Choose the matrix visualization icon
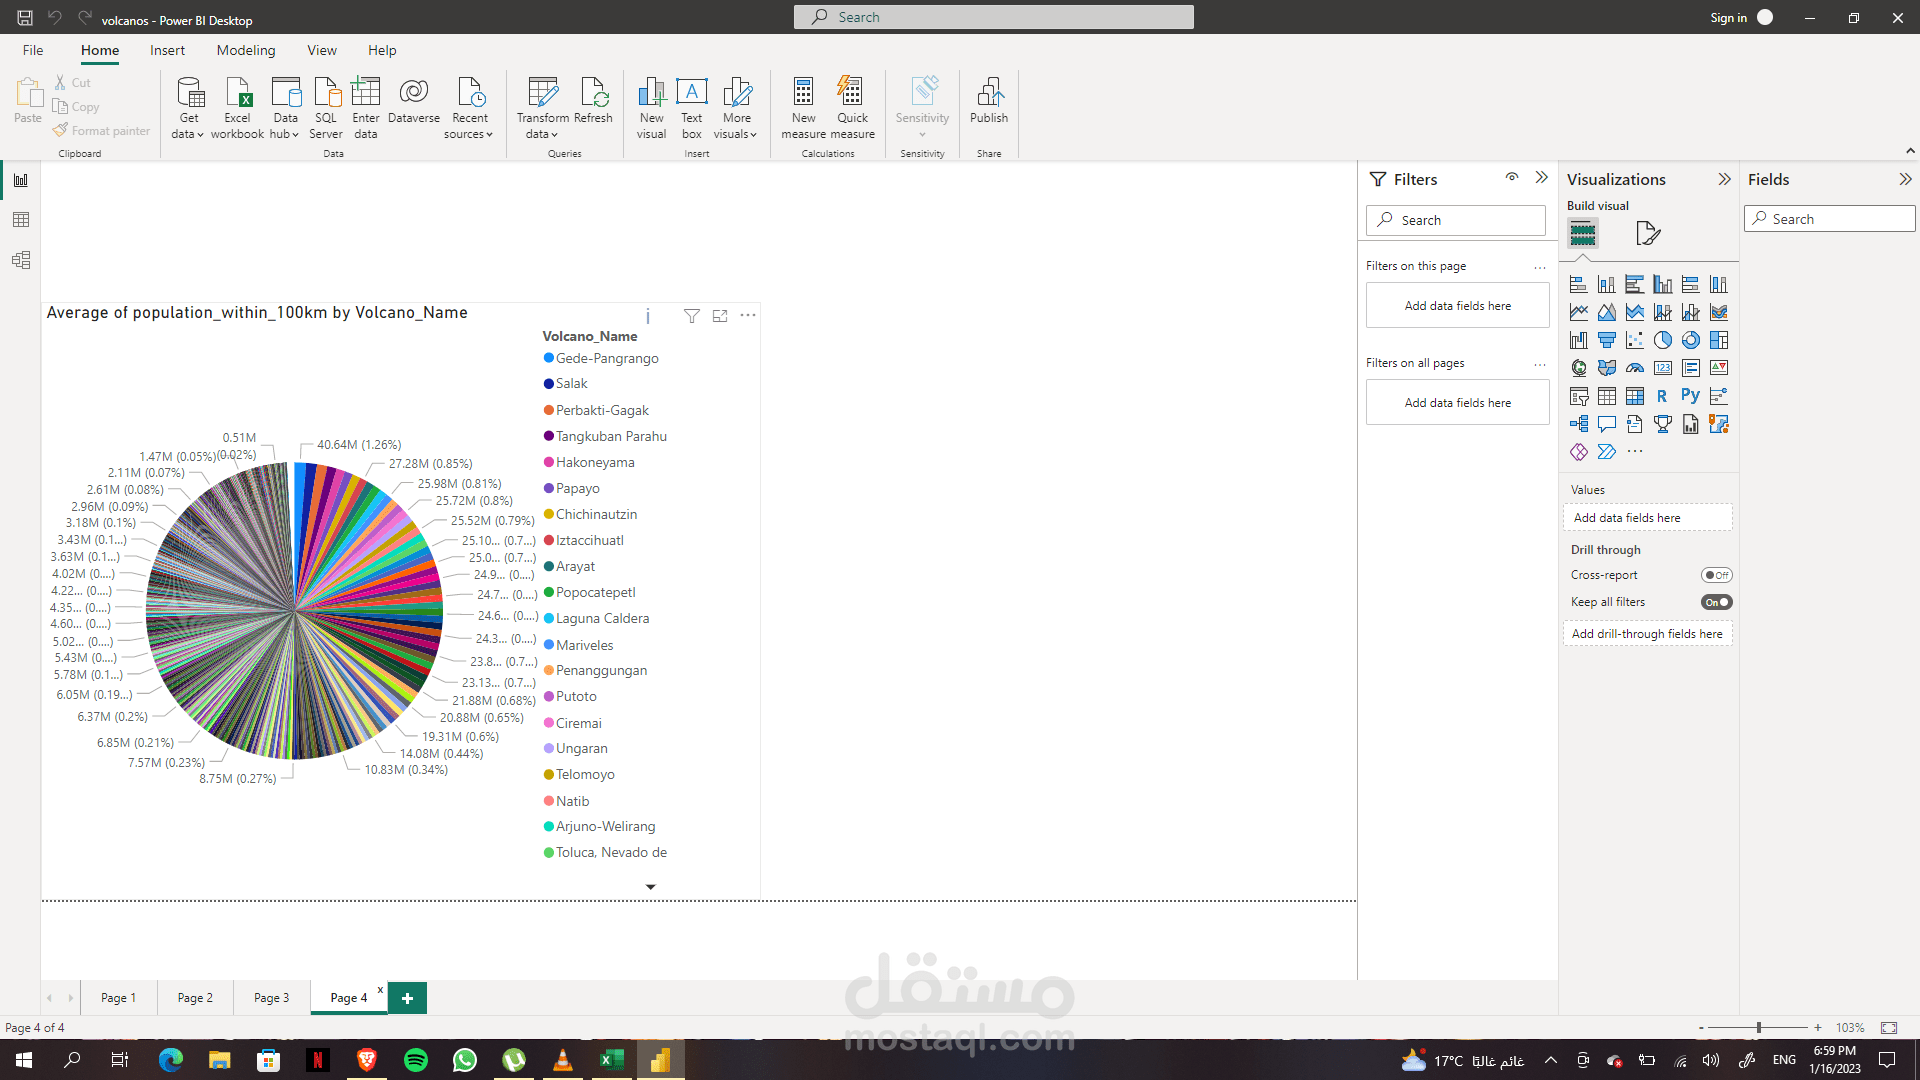1920x1080 pixels. (x=1634, y=396)
